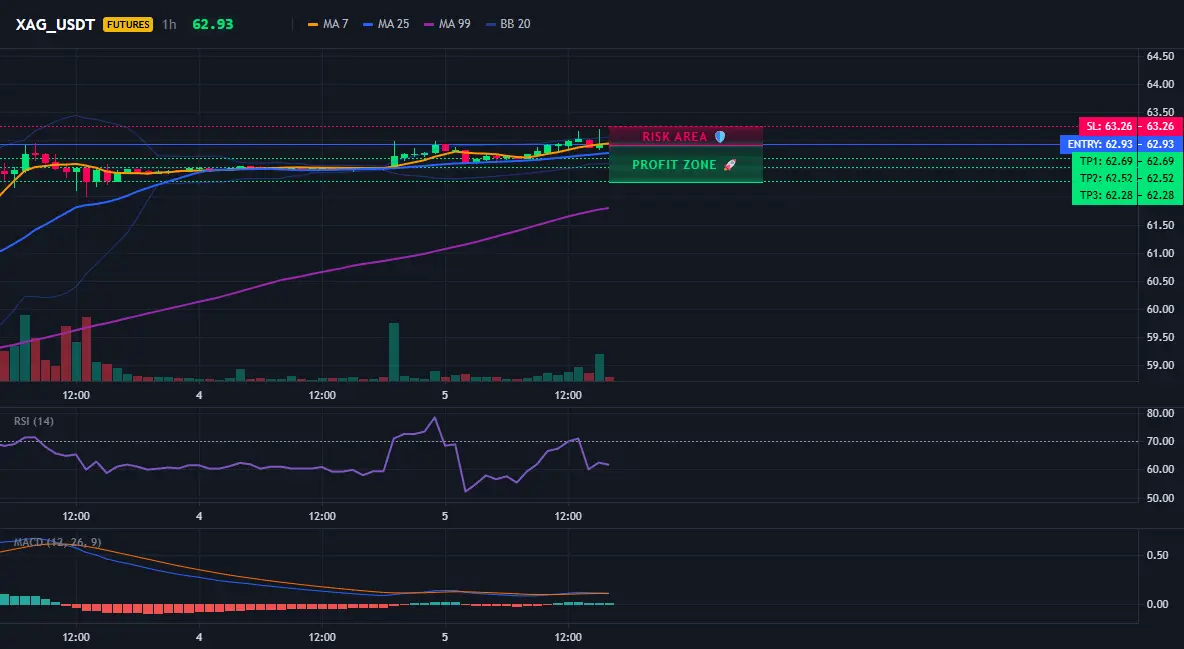Click the FUTURES badge
Screen dimensions: 1184x649
click(x=128, y=24)
